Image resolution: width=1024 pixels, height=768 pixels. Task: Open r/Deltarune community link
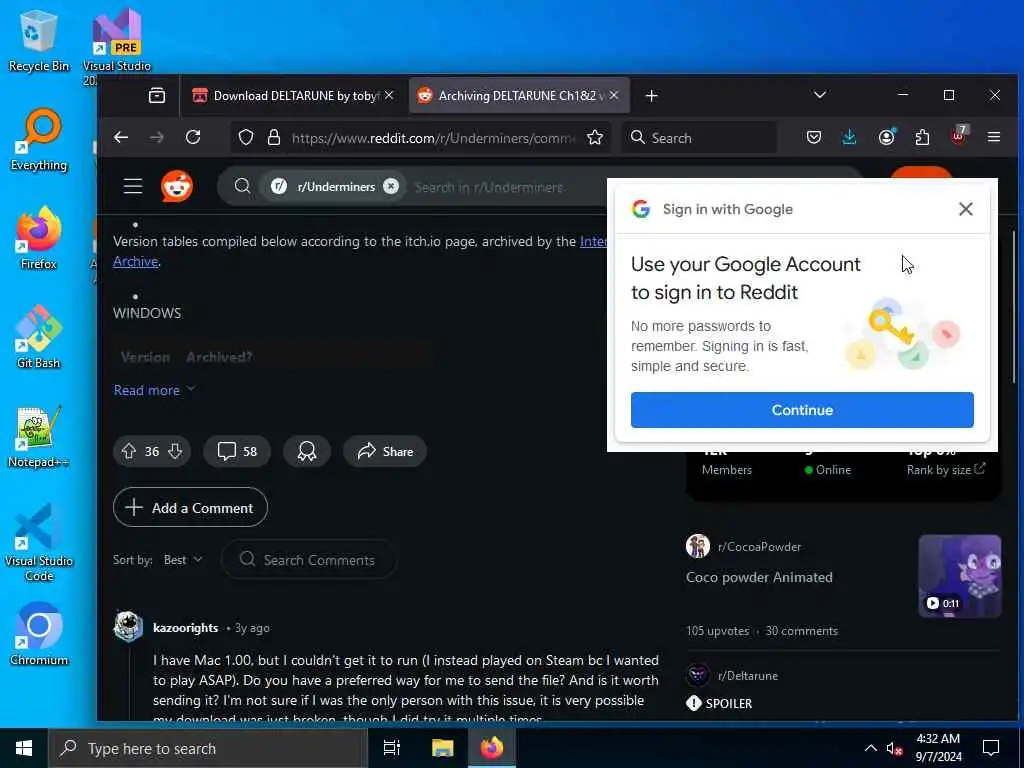click(748, 676)
